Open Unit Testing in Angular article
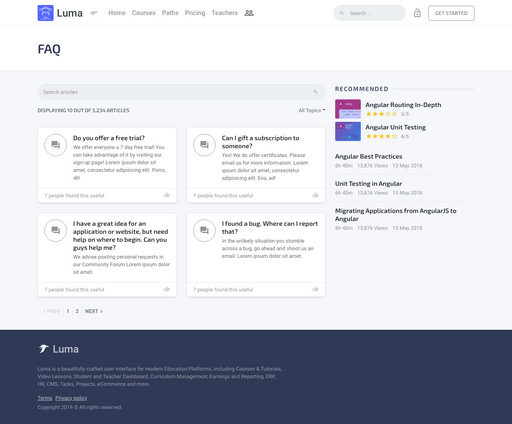 click(368, 184)
